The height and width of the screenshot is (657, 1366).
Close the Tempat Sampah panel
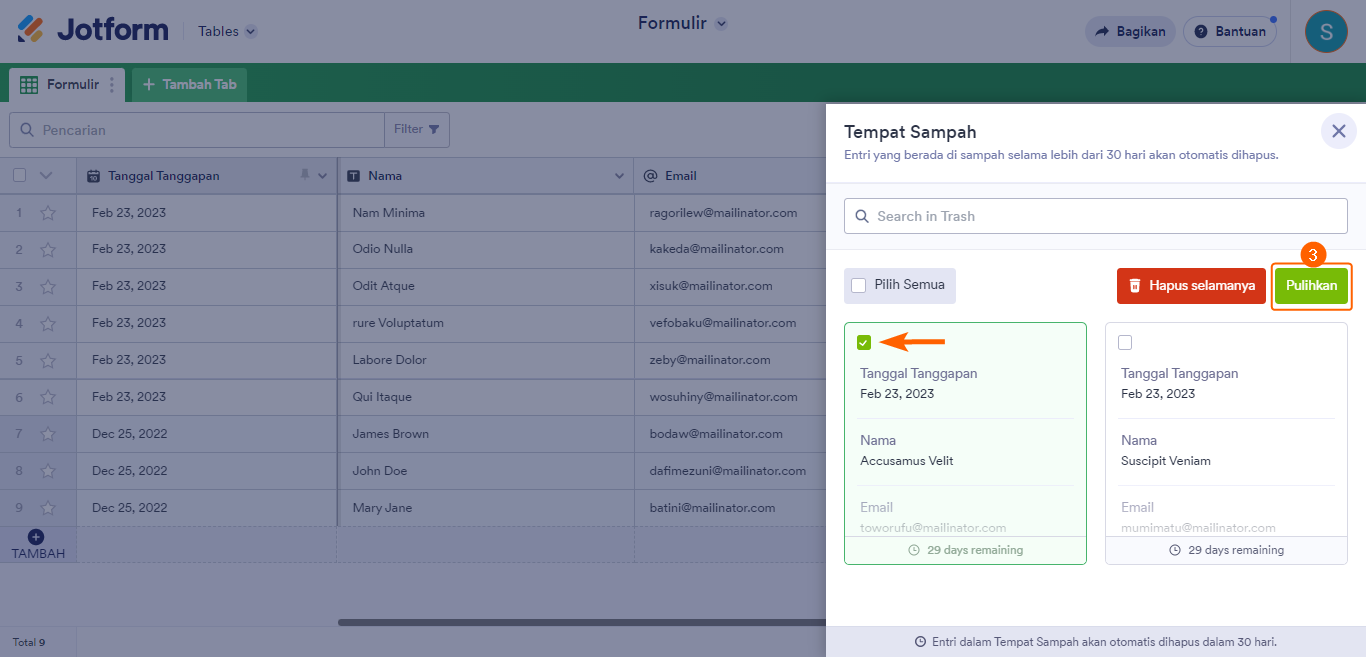point(1339,131)
